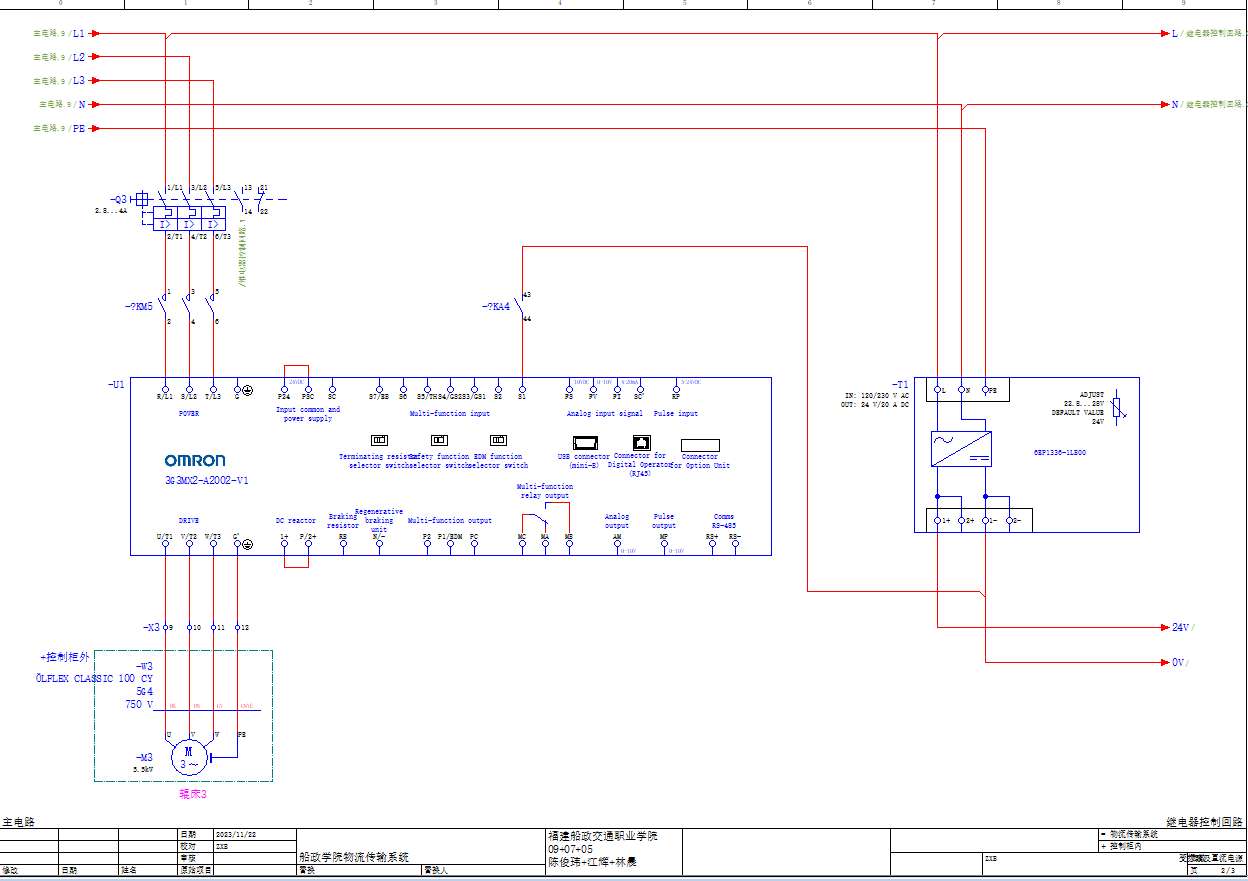
Task: Select the T1 AC/DC converter symbol
Action: click(x=960, y=449)
